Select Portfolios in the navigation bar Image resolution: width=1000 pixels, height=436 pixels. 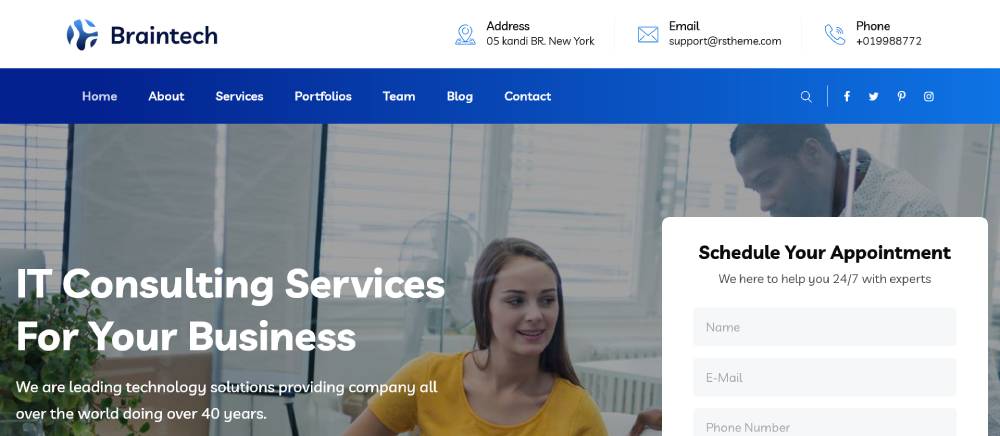[323, 96]
